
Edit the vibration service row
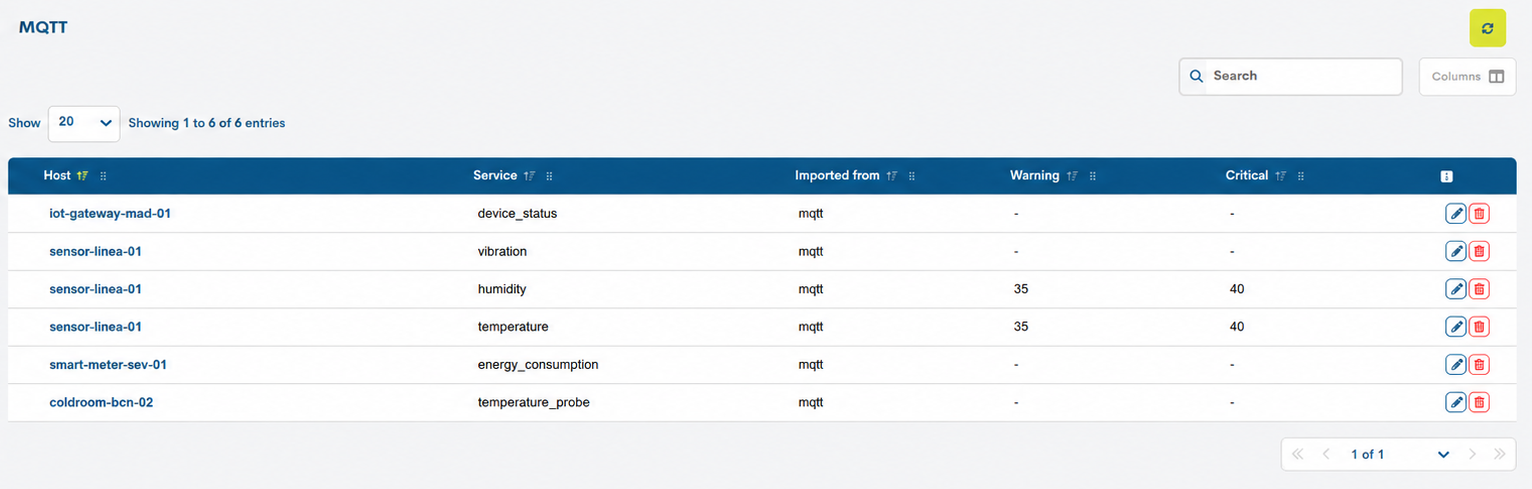pos(1456,251)
